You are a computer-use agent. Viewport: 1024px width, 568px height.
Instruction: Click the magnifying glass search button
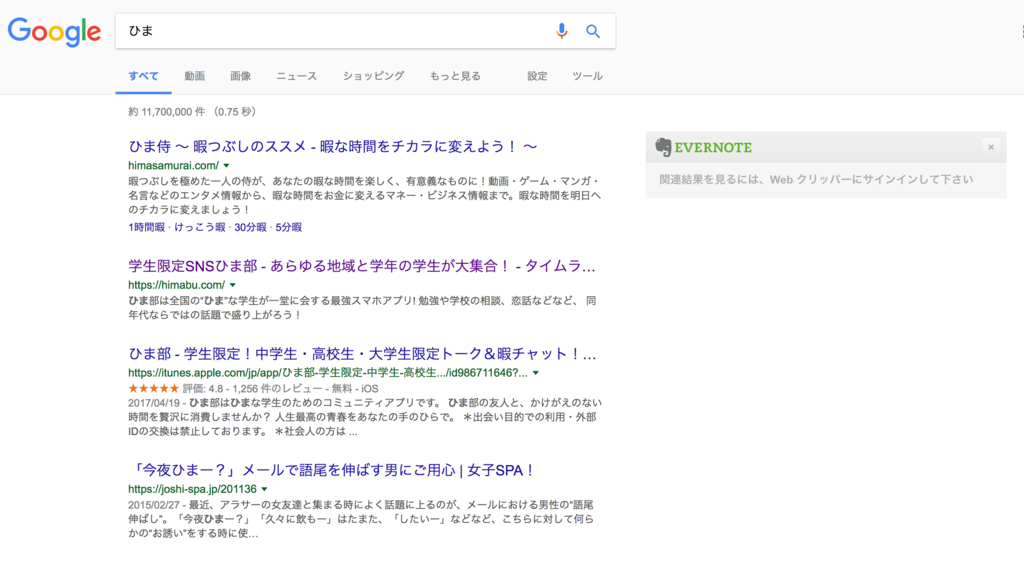pos(593,31)
